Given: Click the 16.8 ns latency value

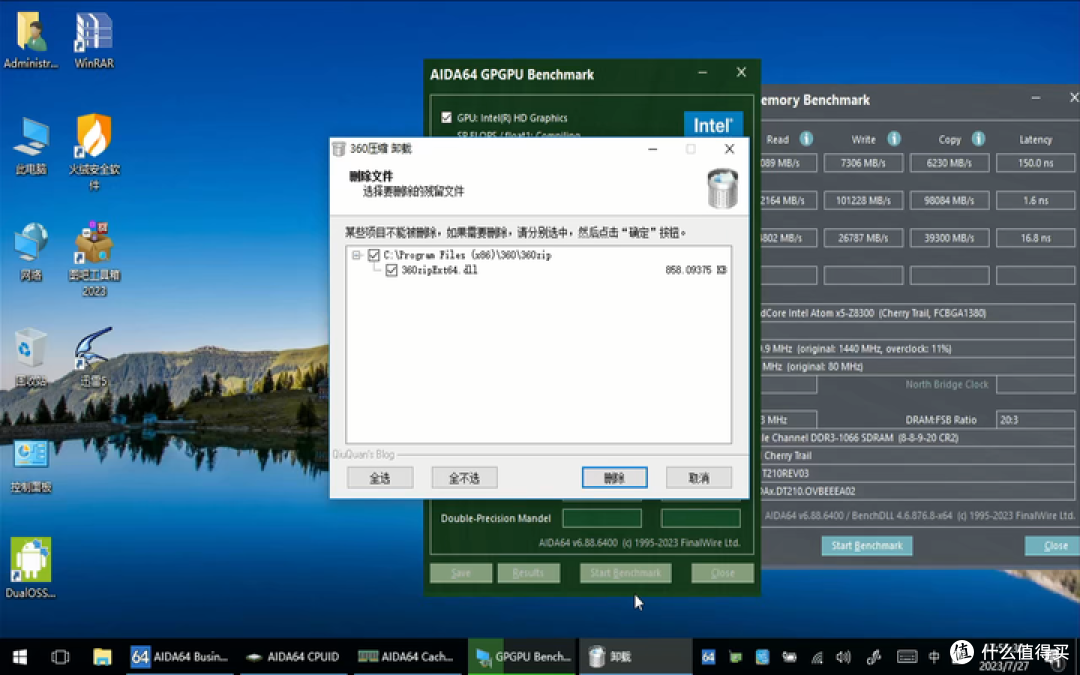Looking at the screenshot, I should [x=1035, y=238].
